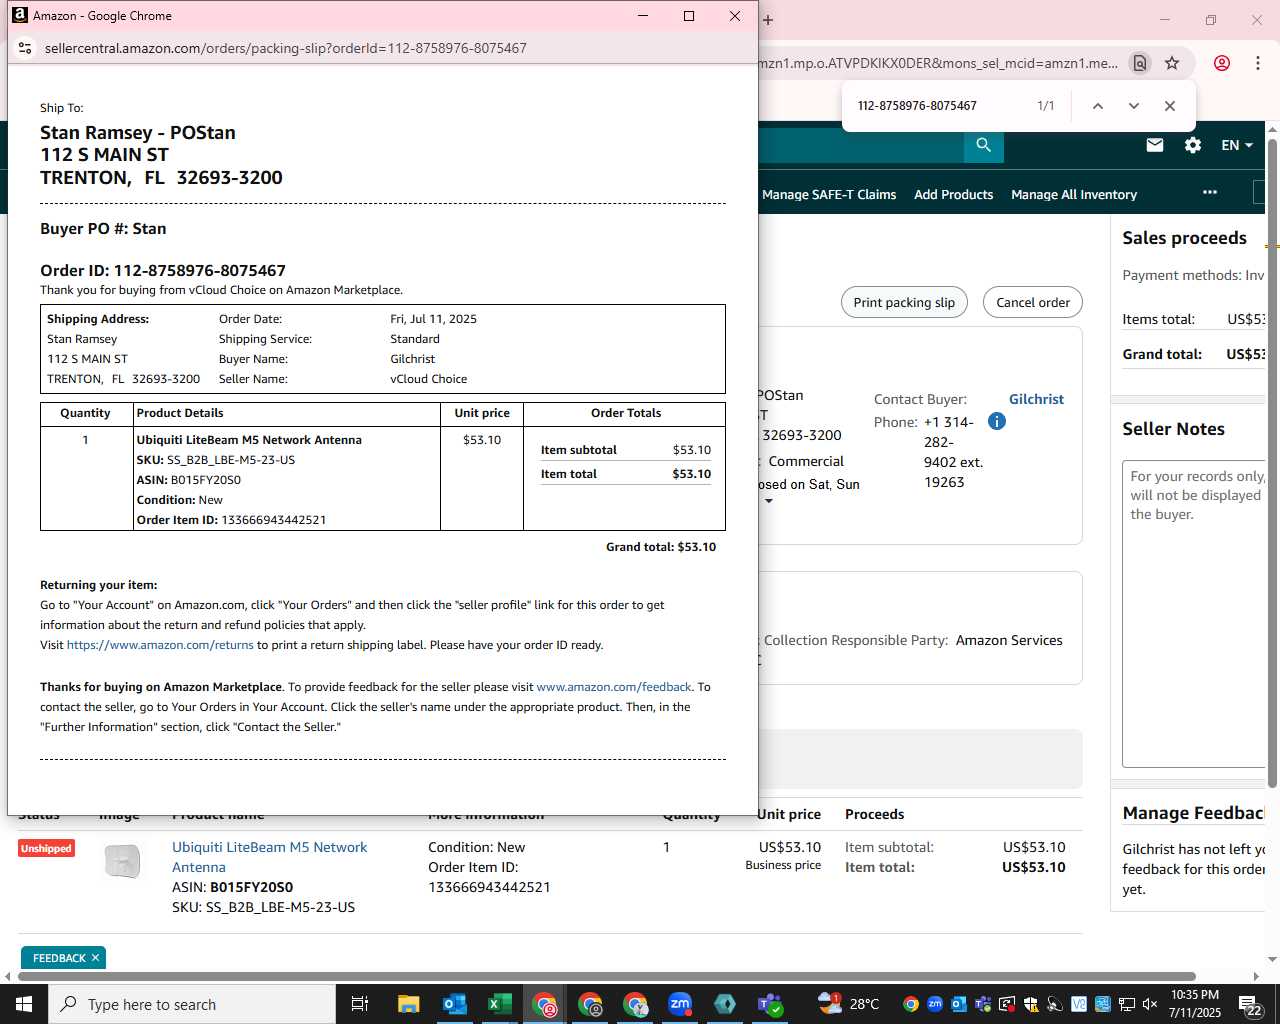Close the FEEDBACK tab with X

tap(95, 958)
